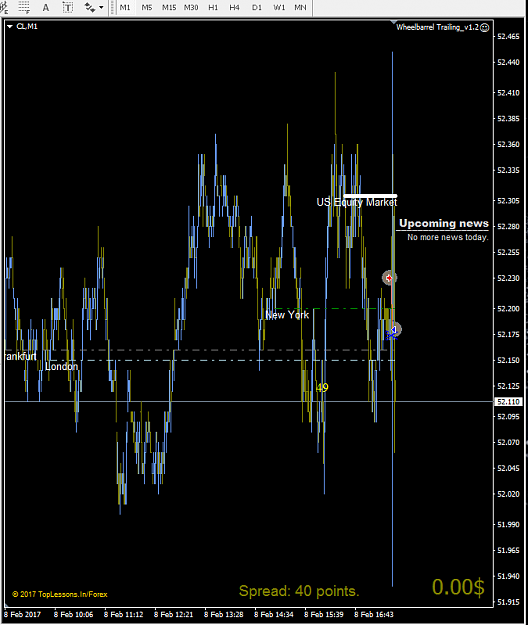Click the 8 Feb 10:06 time label

coord(73,614)
